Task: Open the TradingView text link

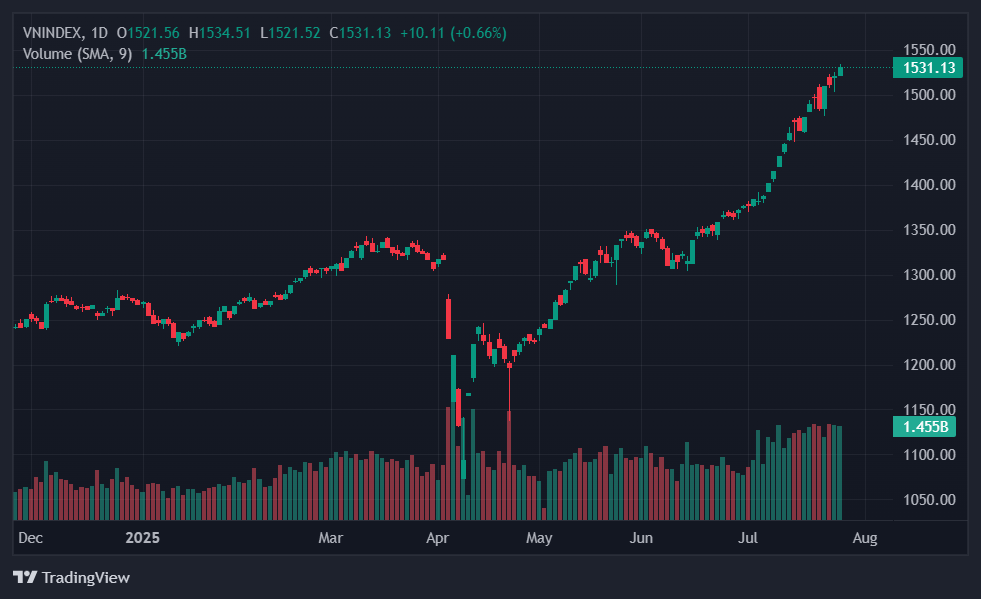Action: coord(86,577)
